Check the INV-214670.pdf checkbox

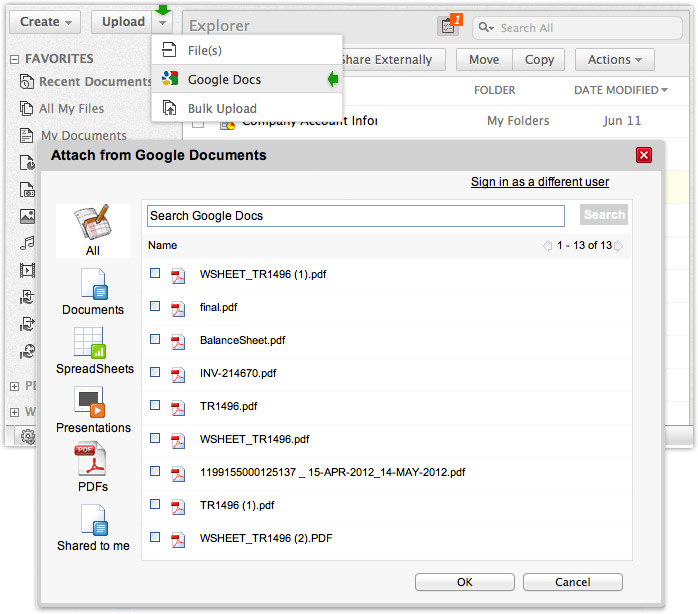(x=155, y=372)
